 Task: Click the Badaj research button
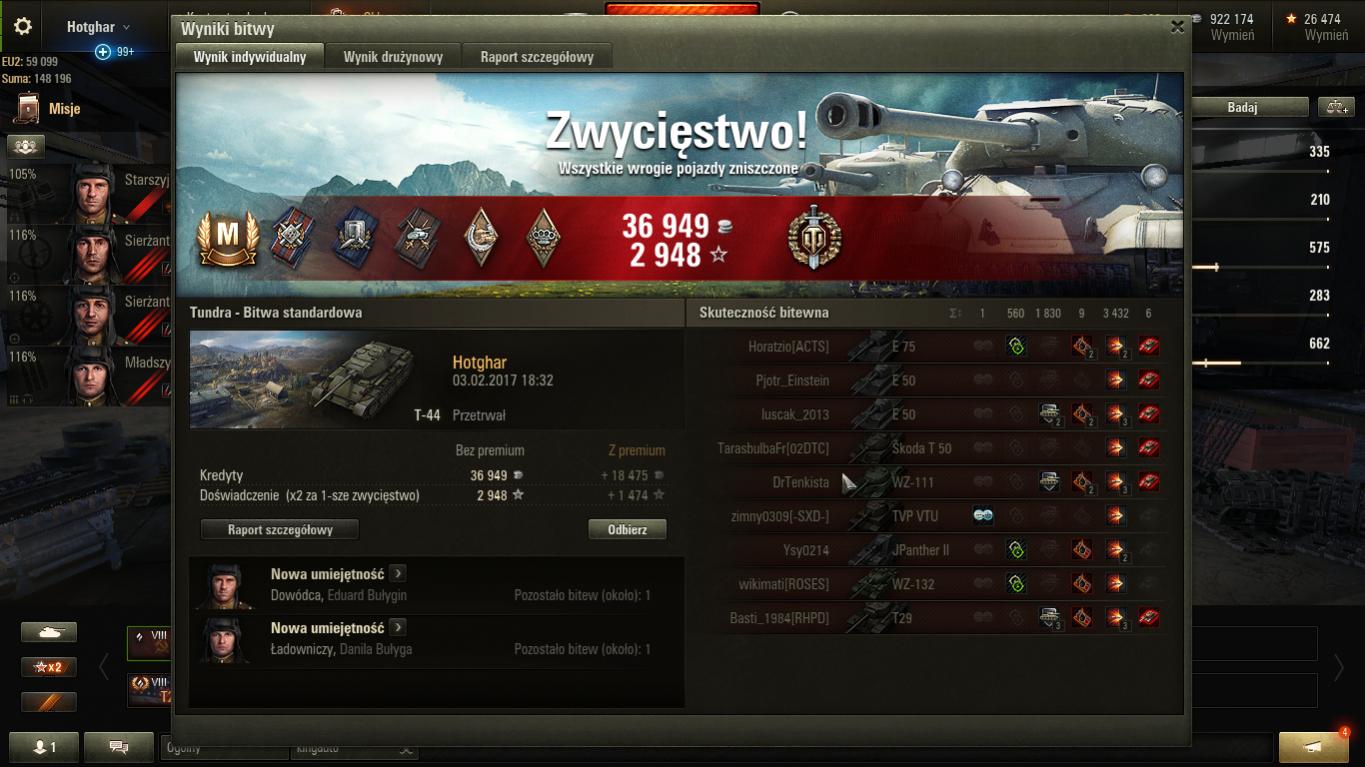(1242, 107)
